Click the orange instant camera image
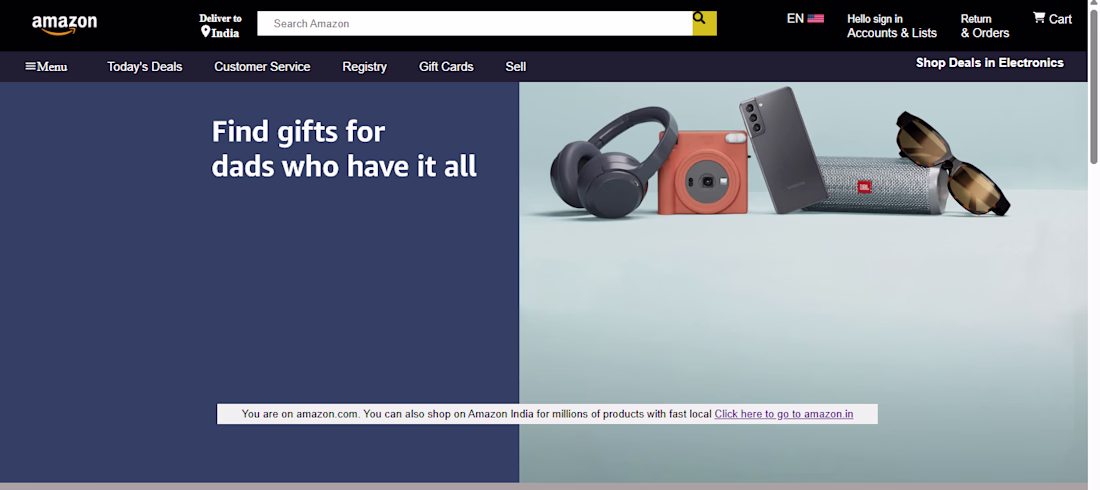 [703, 173]
